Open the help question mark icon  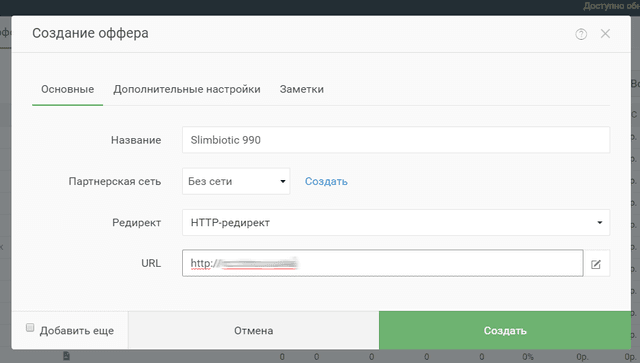click(x=581, y=34)
